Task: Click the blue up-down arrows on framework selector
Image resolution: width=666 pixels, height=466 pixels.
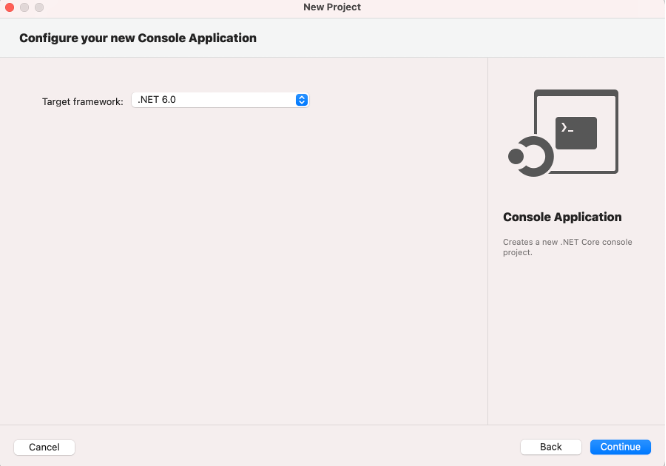Action: point(302,100)
